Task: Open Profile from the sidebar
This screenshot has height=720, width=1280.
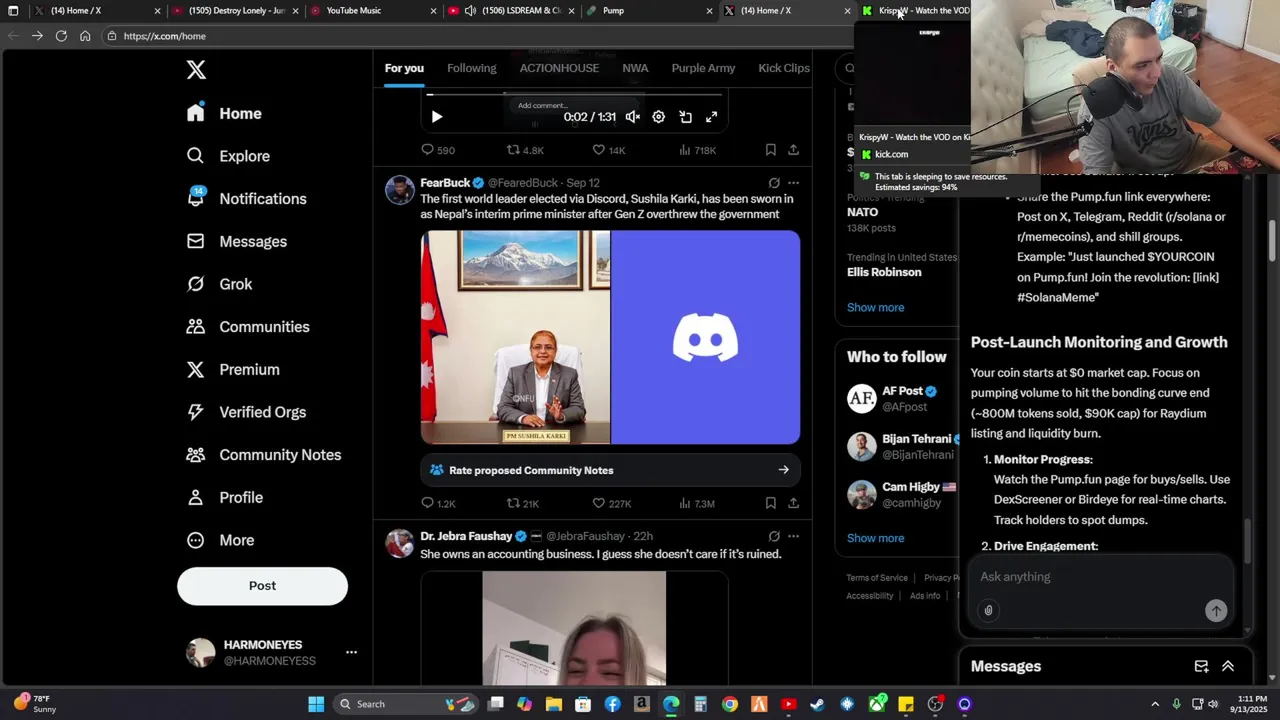Action: [x=225, y=497]
